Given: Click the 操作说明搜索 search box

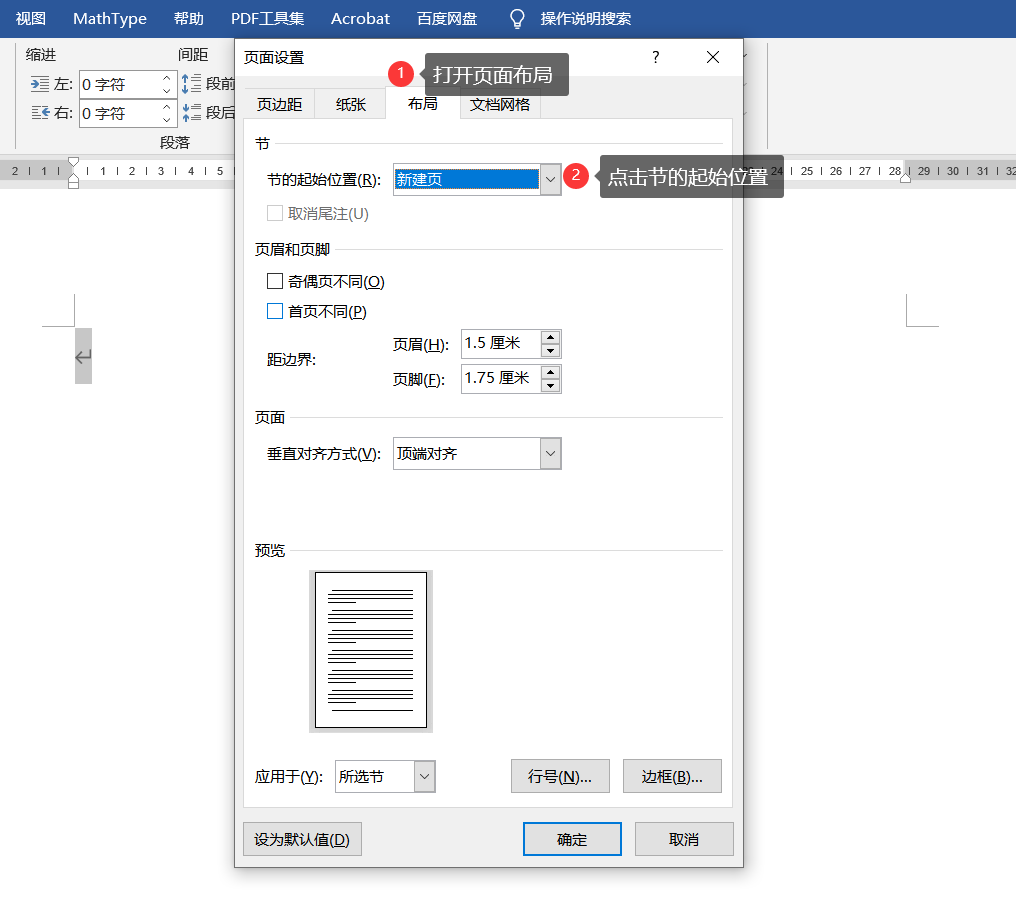Looking at the screenshot, I should pos(586,18).
